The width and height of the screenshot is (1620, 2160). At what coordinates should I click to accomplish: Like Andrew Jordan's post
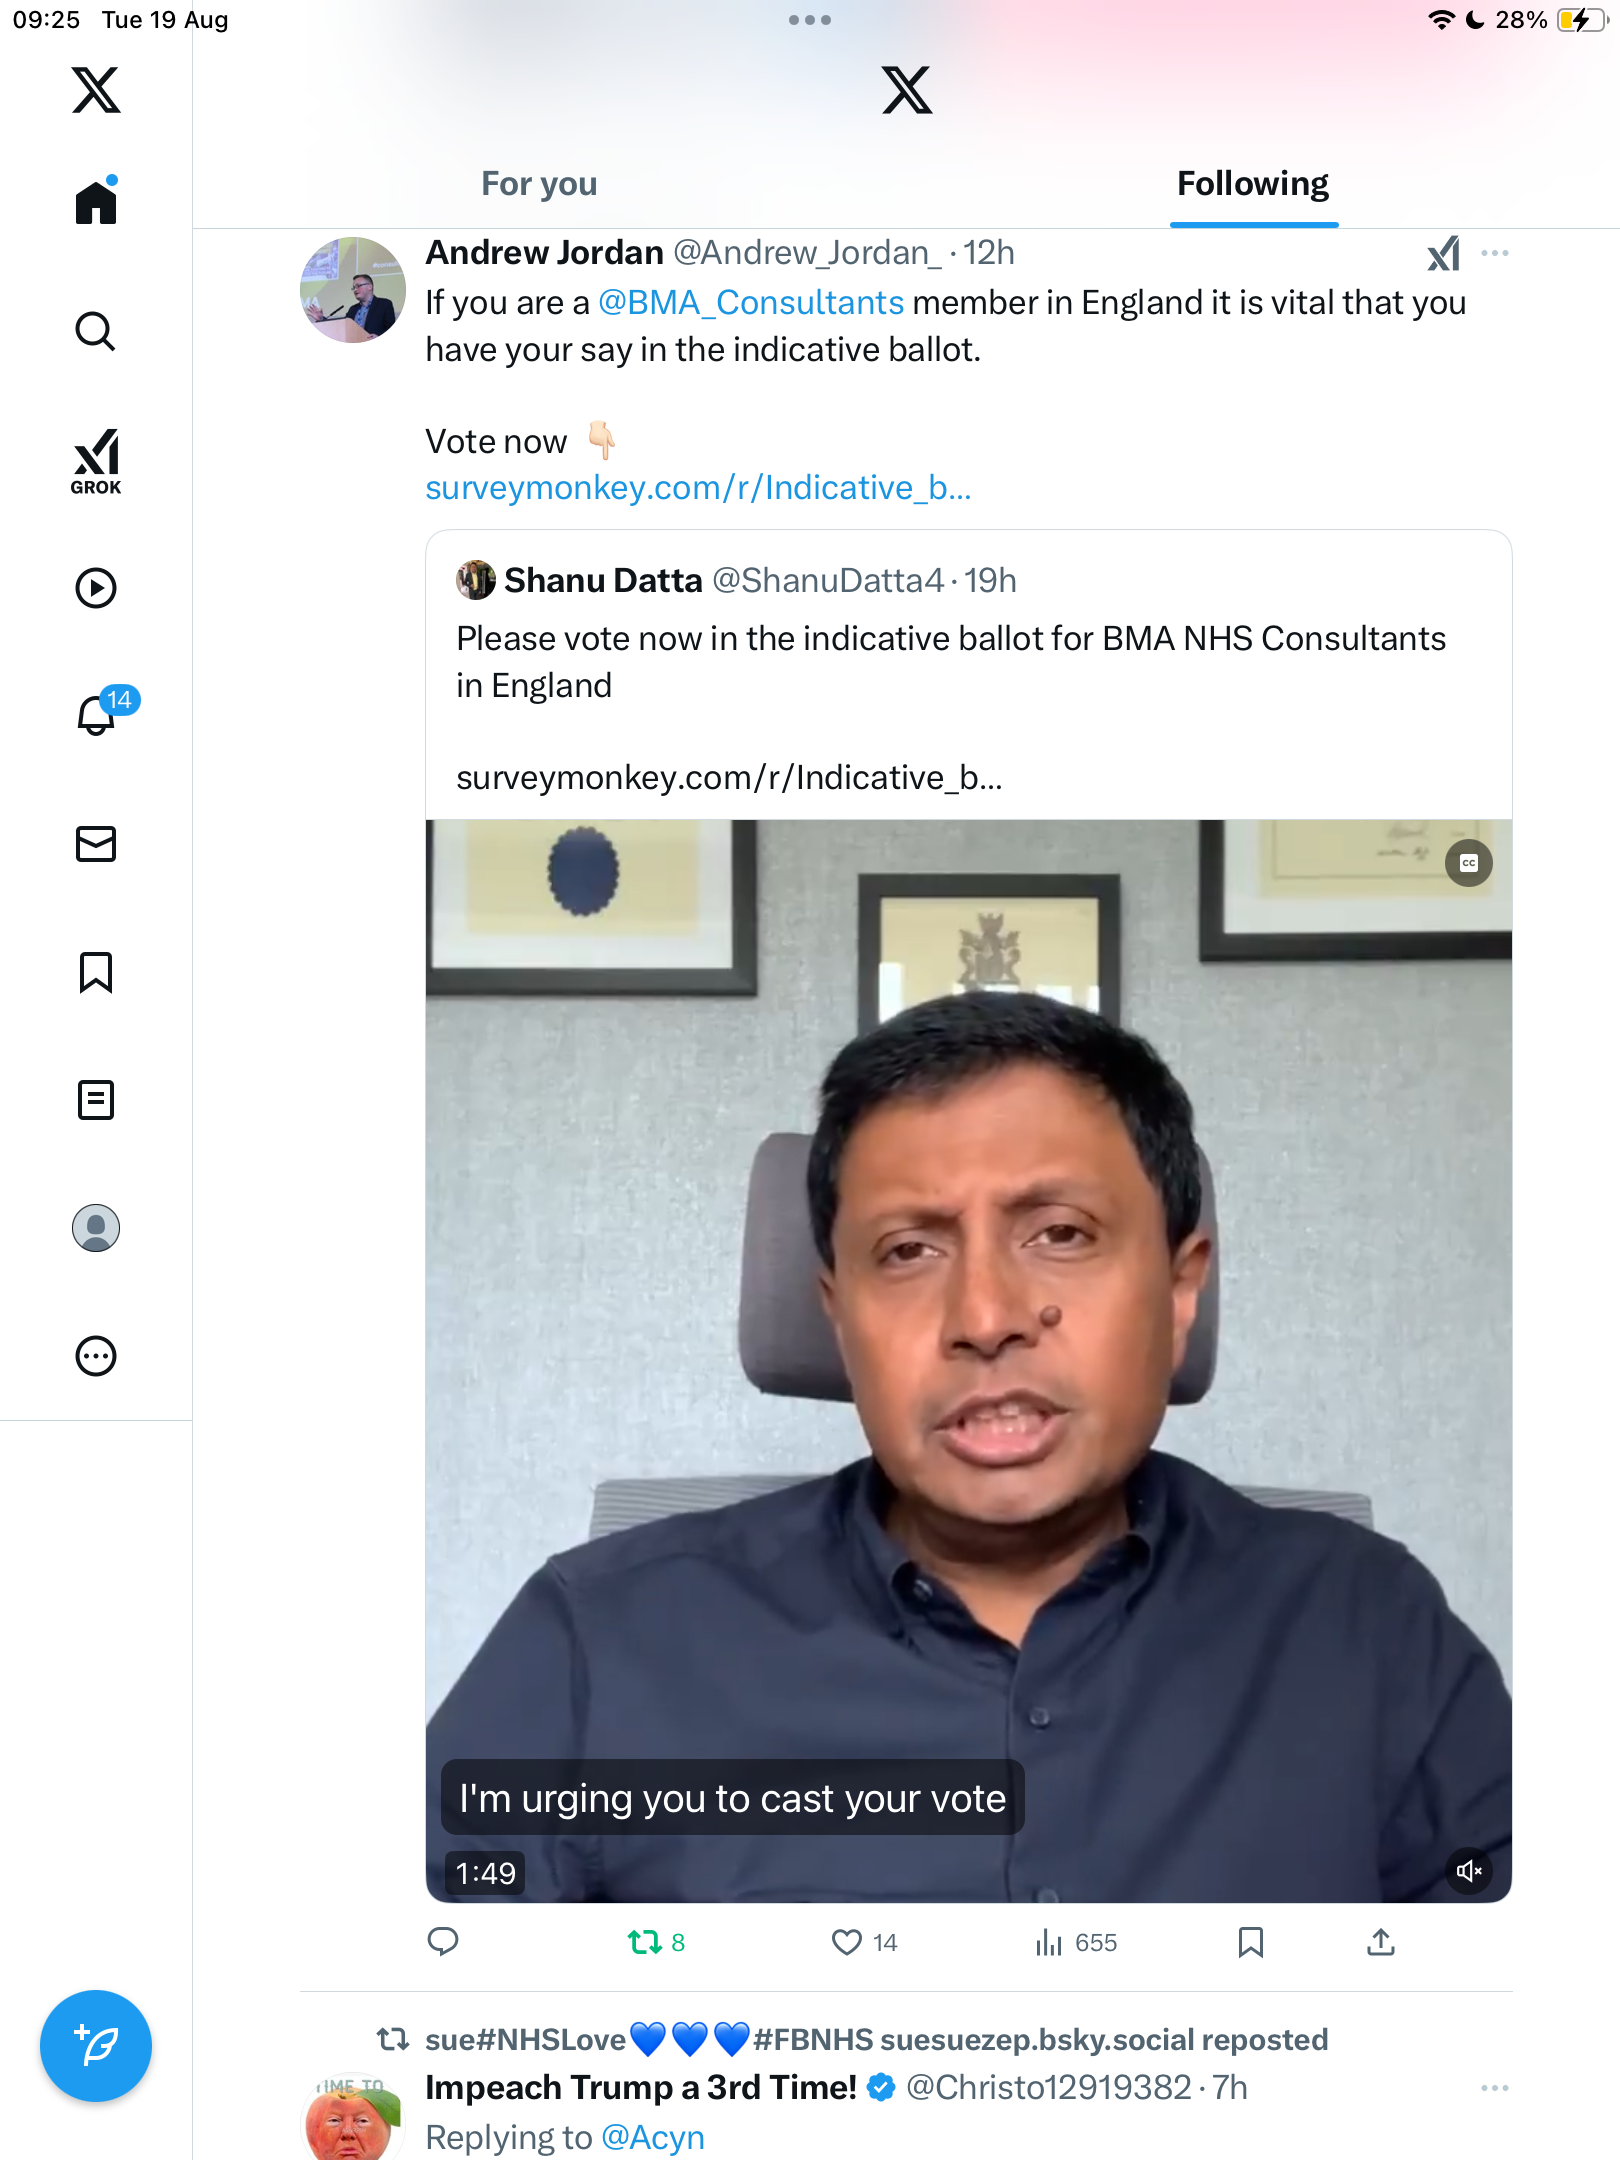click(x=846, y=1942)
